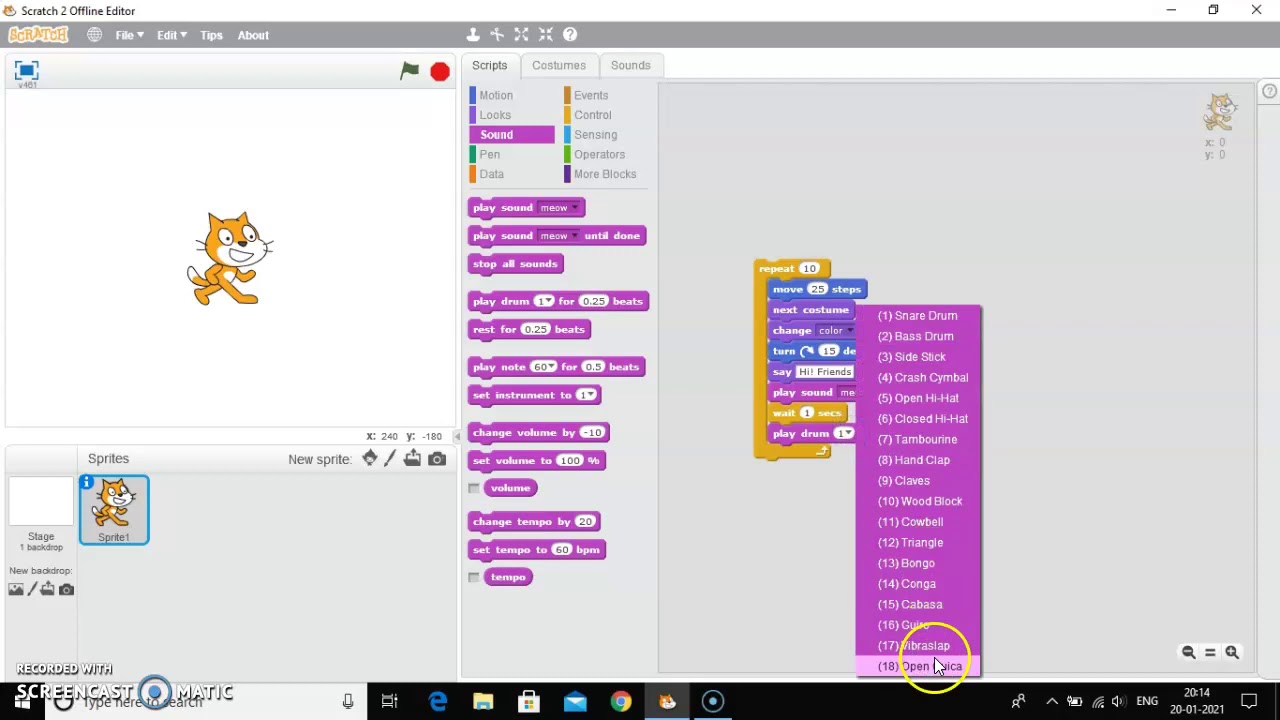Upload sprite from file icon

coord(412,459)
